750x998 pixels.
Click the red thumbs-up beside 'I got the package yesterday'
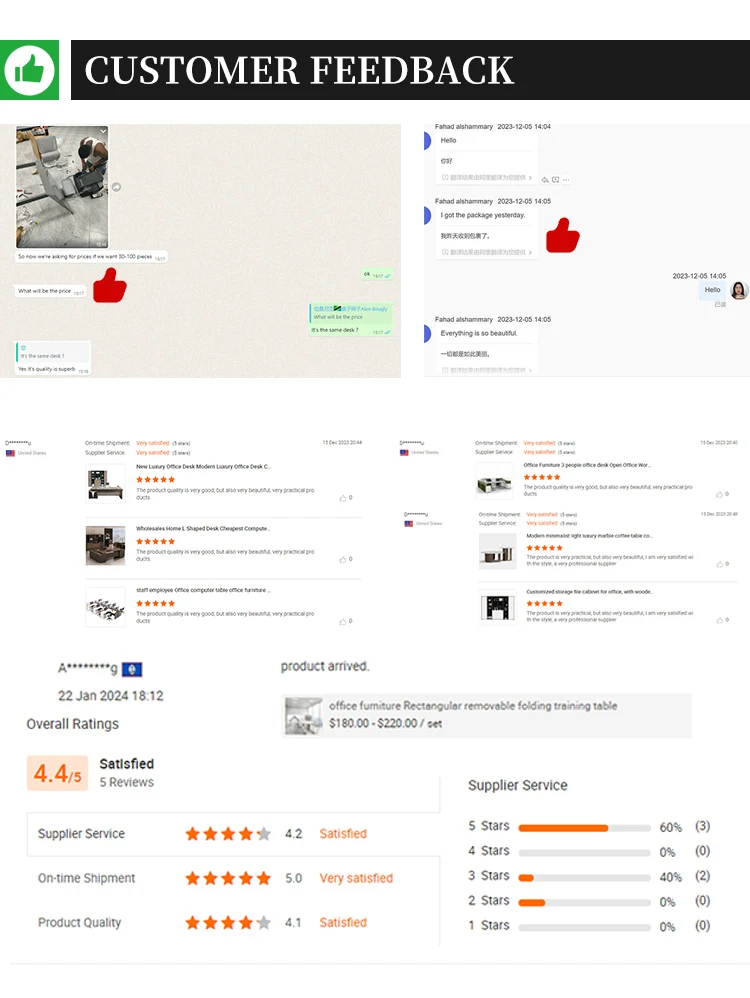pos(563,235)
